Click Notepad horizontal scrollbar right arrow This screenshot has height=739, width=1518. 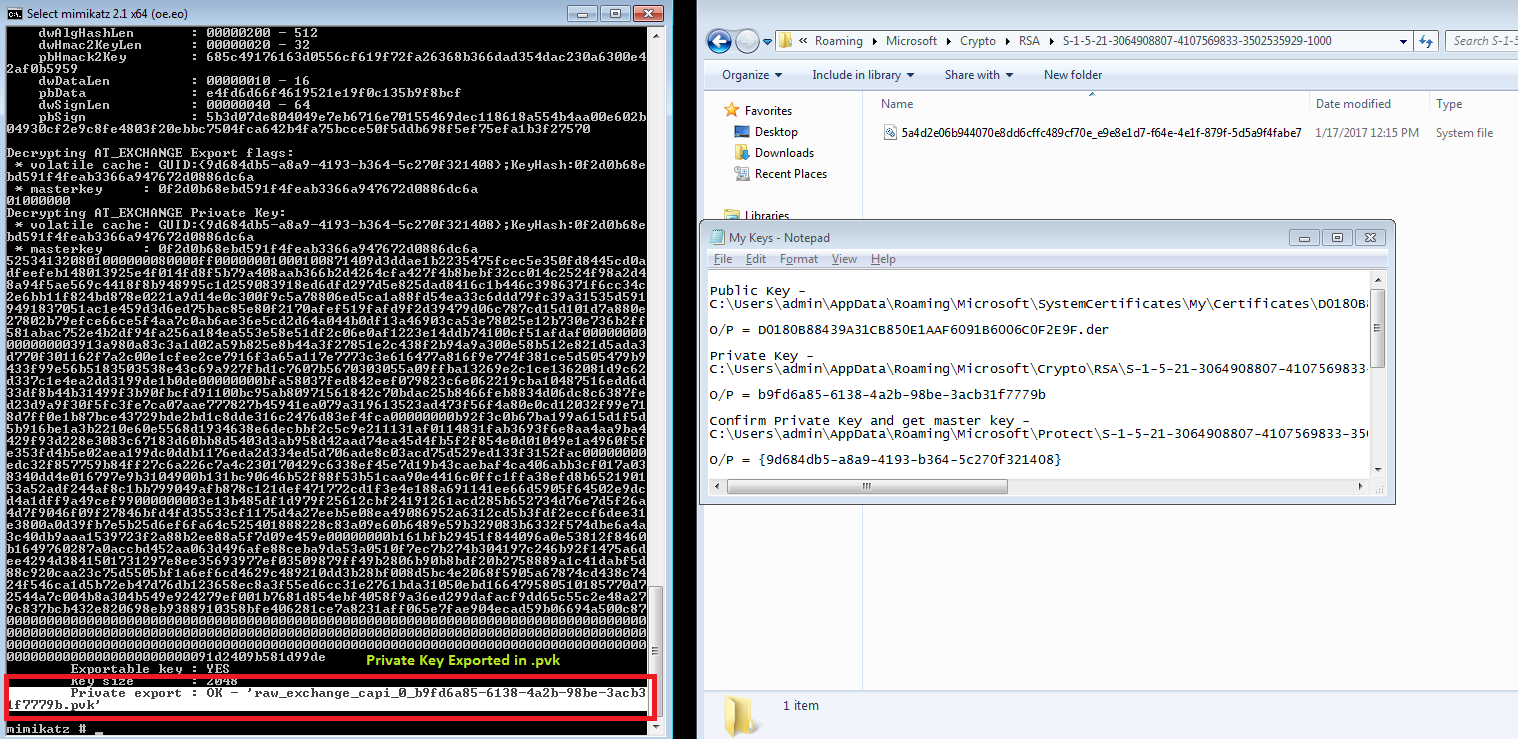click(x=1360, y=486)
